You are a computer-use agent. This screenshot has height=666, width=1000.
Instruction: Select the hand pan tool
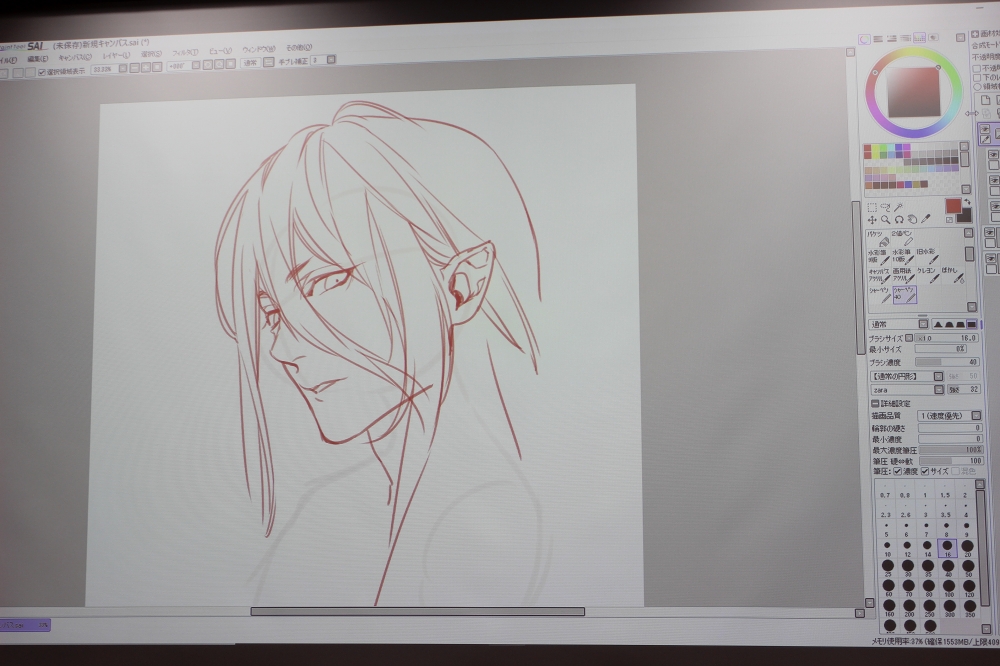[x=912, y=219]
